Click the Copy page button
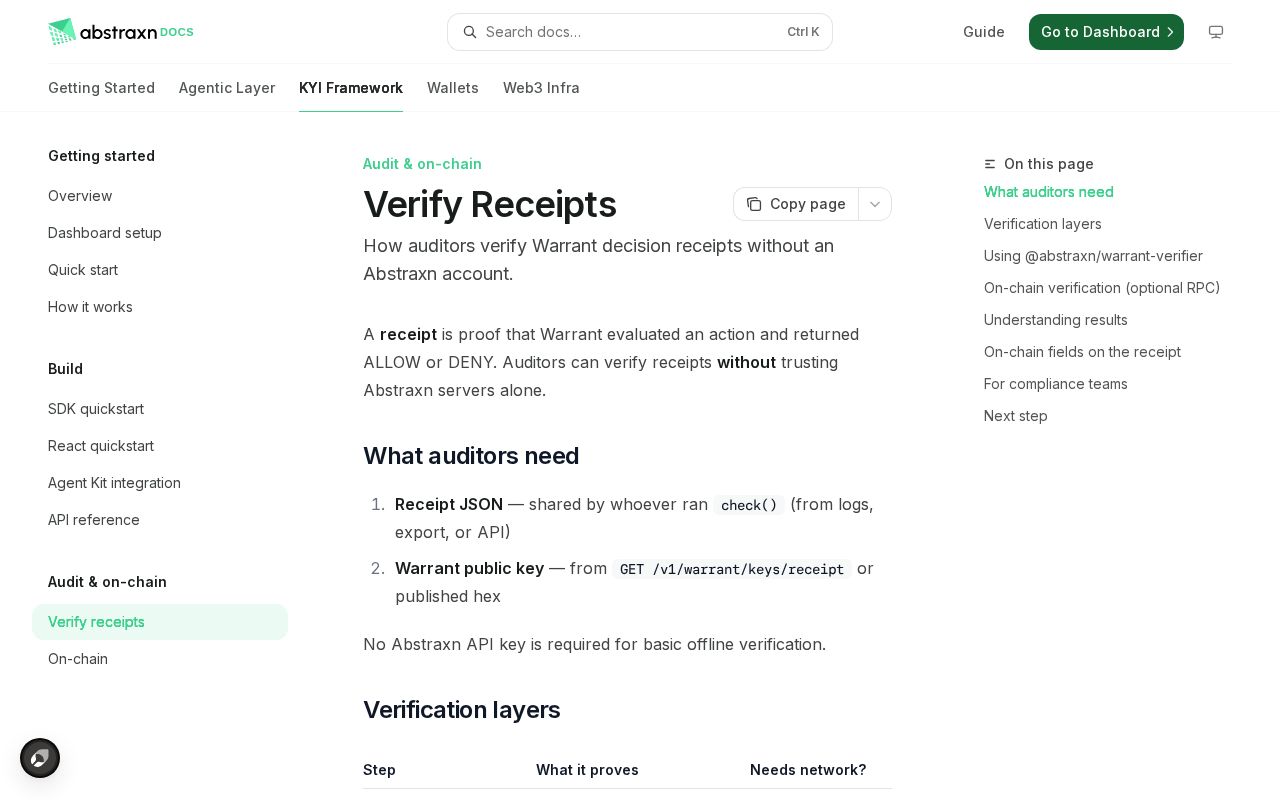 pos(796,204)
